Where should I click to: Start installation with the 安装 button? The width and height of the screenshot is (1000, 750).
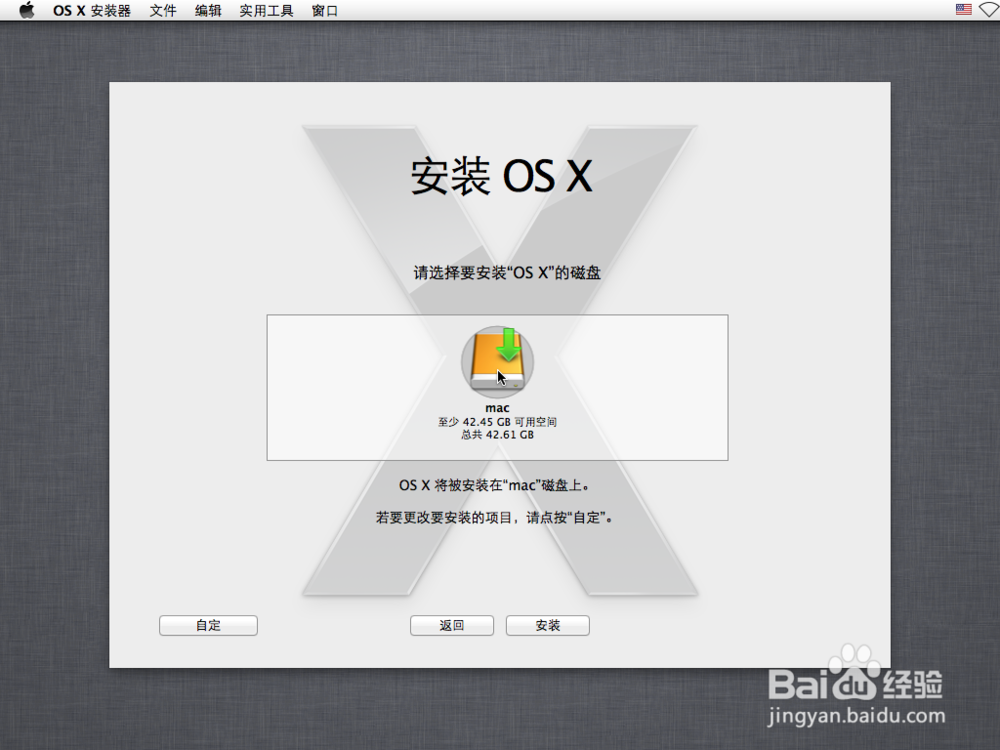(x=548, y=626)
